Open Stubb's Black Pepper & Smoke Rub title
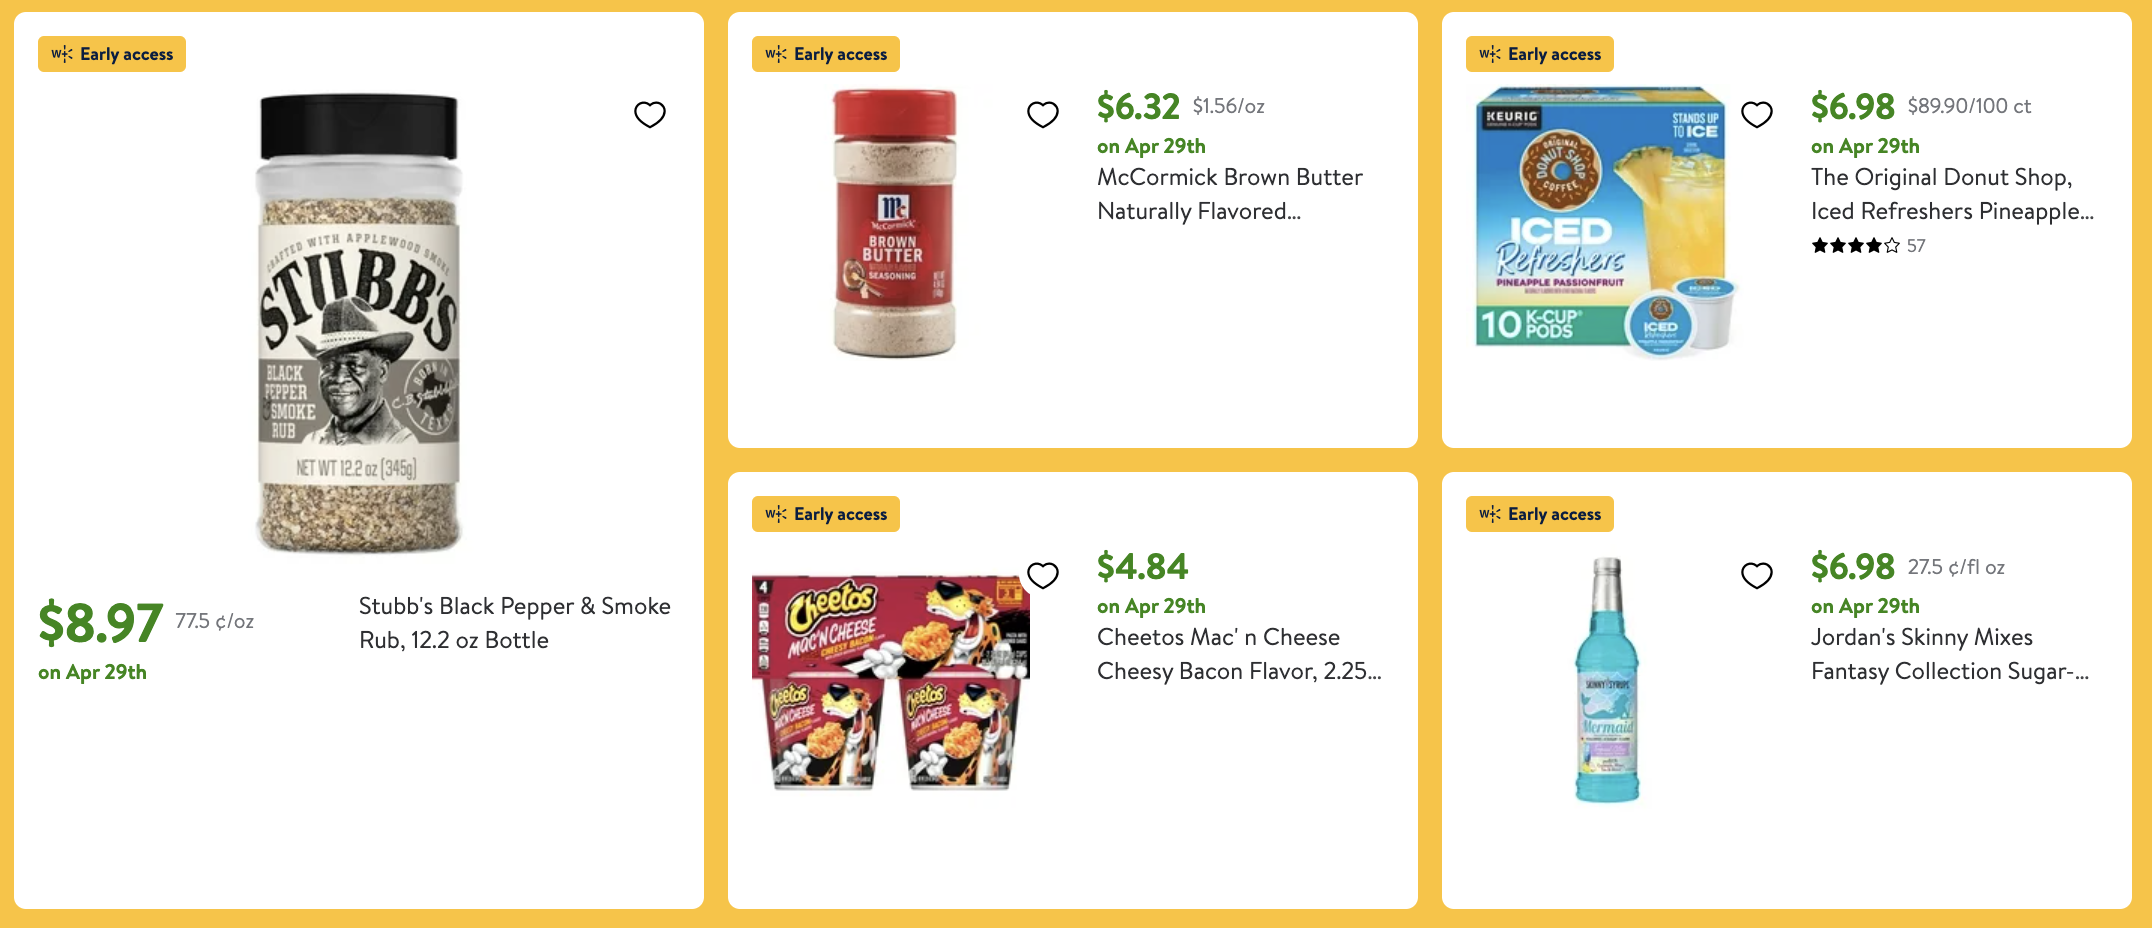 click(x=514, y=623)
